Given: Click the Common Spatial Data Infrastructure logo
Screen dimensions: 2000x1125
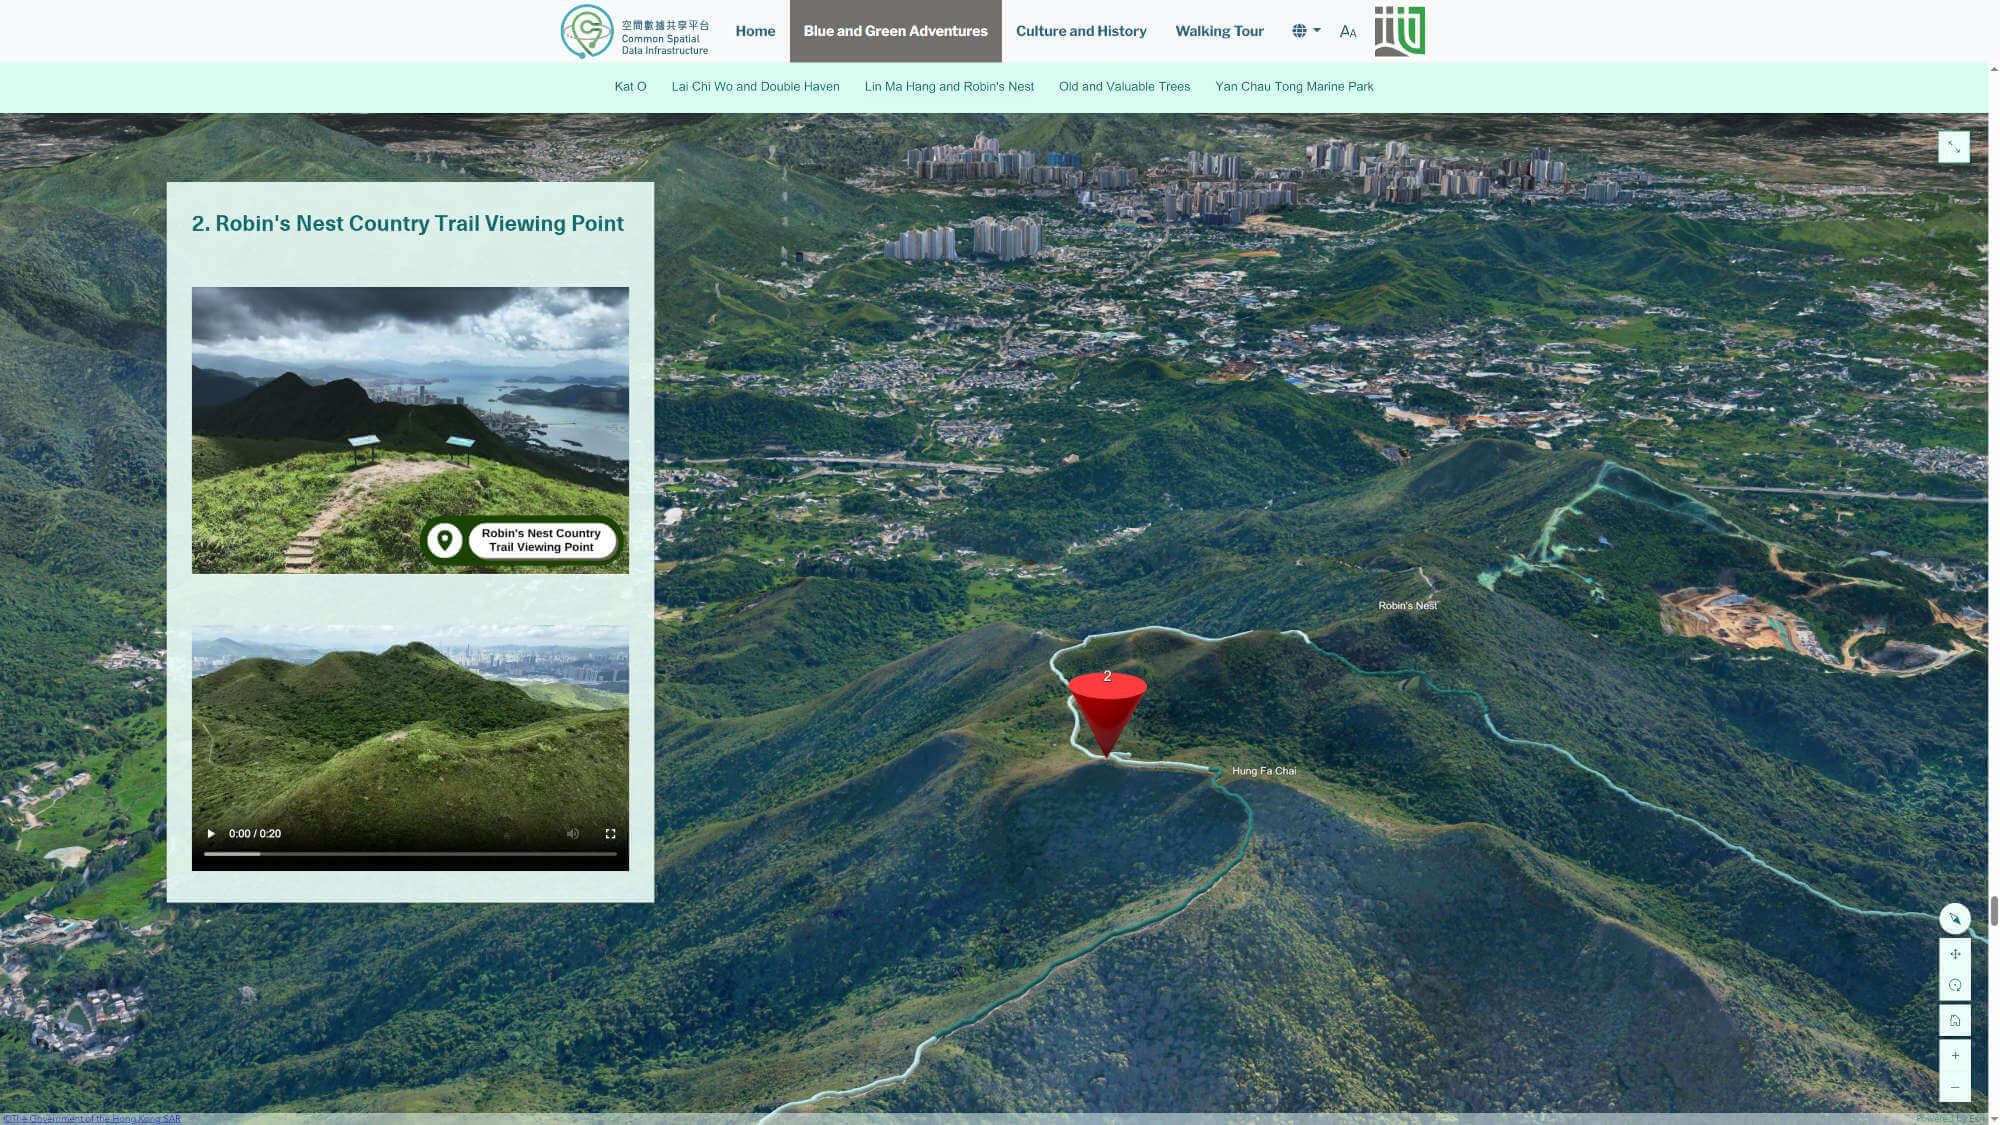Looking at the screenshot, I should [635, 31].
